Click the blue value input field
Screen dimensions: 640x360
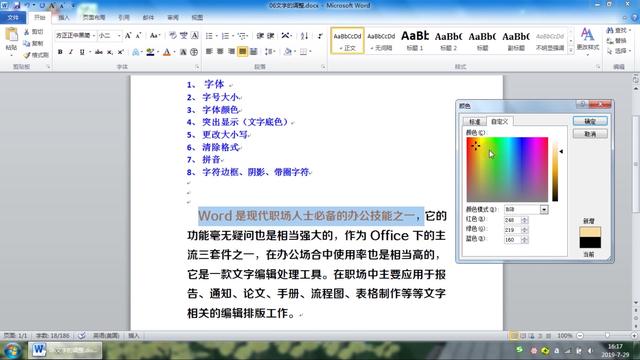coord(512,240)
